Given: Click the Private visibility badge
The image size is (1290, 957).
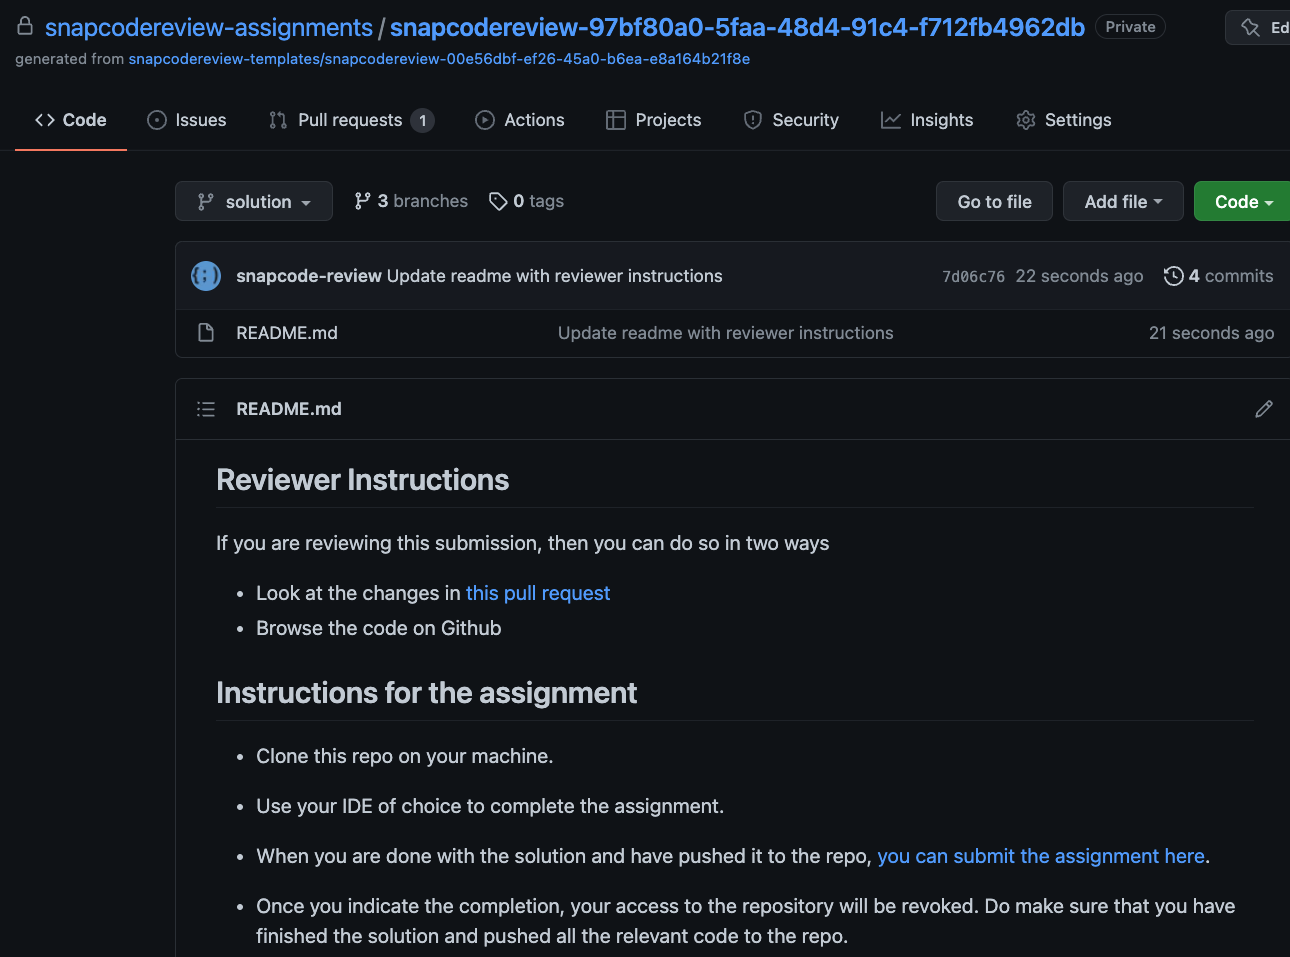Looking at the screenshot, I should point(1130,27).
